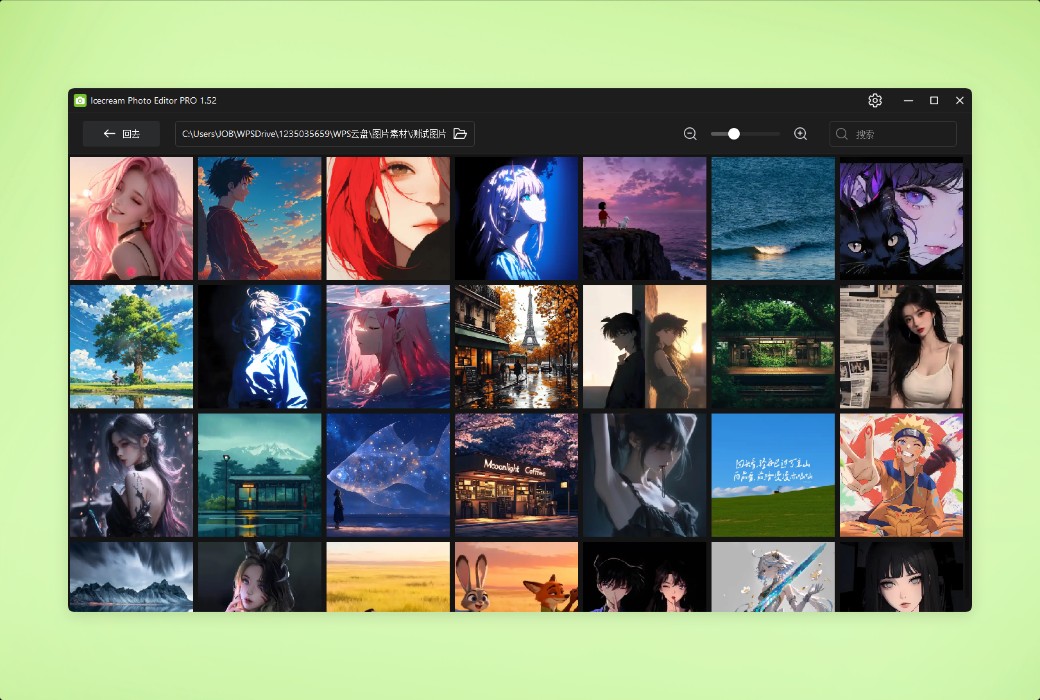1040x700 pixels.
Task: Open the Eiffel Tower street photo
Action: click(x=516, y=346)
